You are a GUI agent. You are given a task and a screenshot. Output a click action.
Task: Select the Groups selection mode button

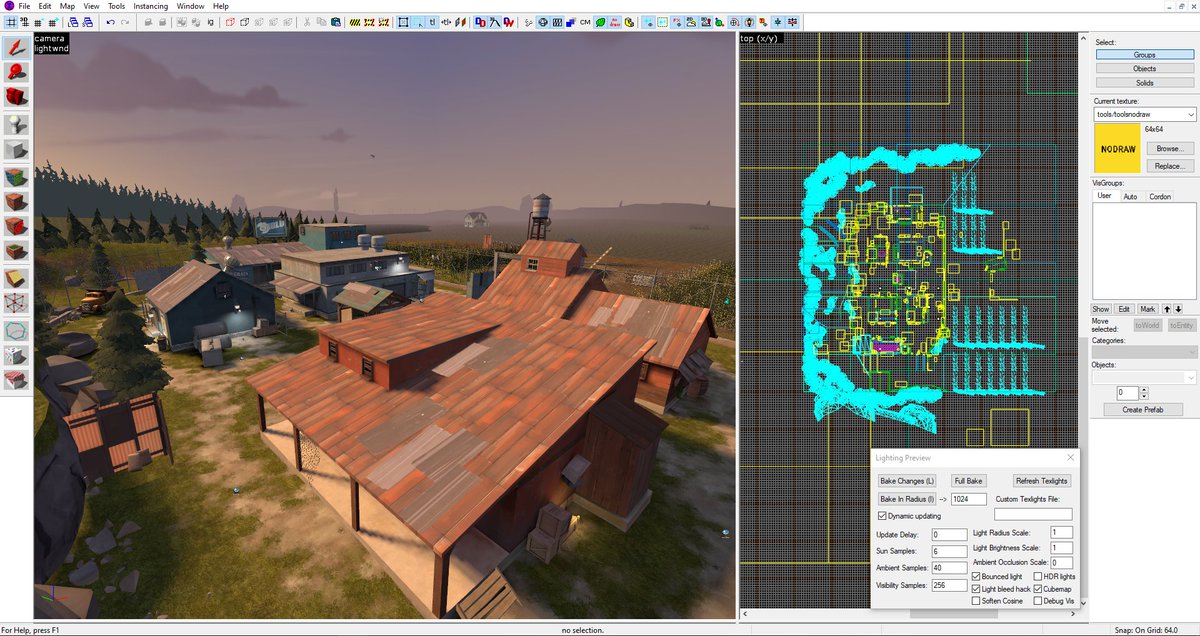[1144, 55]
